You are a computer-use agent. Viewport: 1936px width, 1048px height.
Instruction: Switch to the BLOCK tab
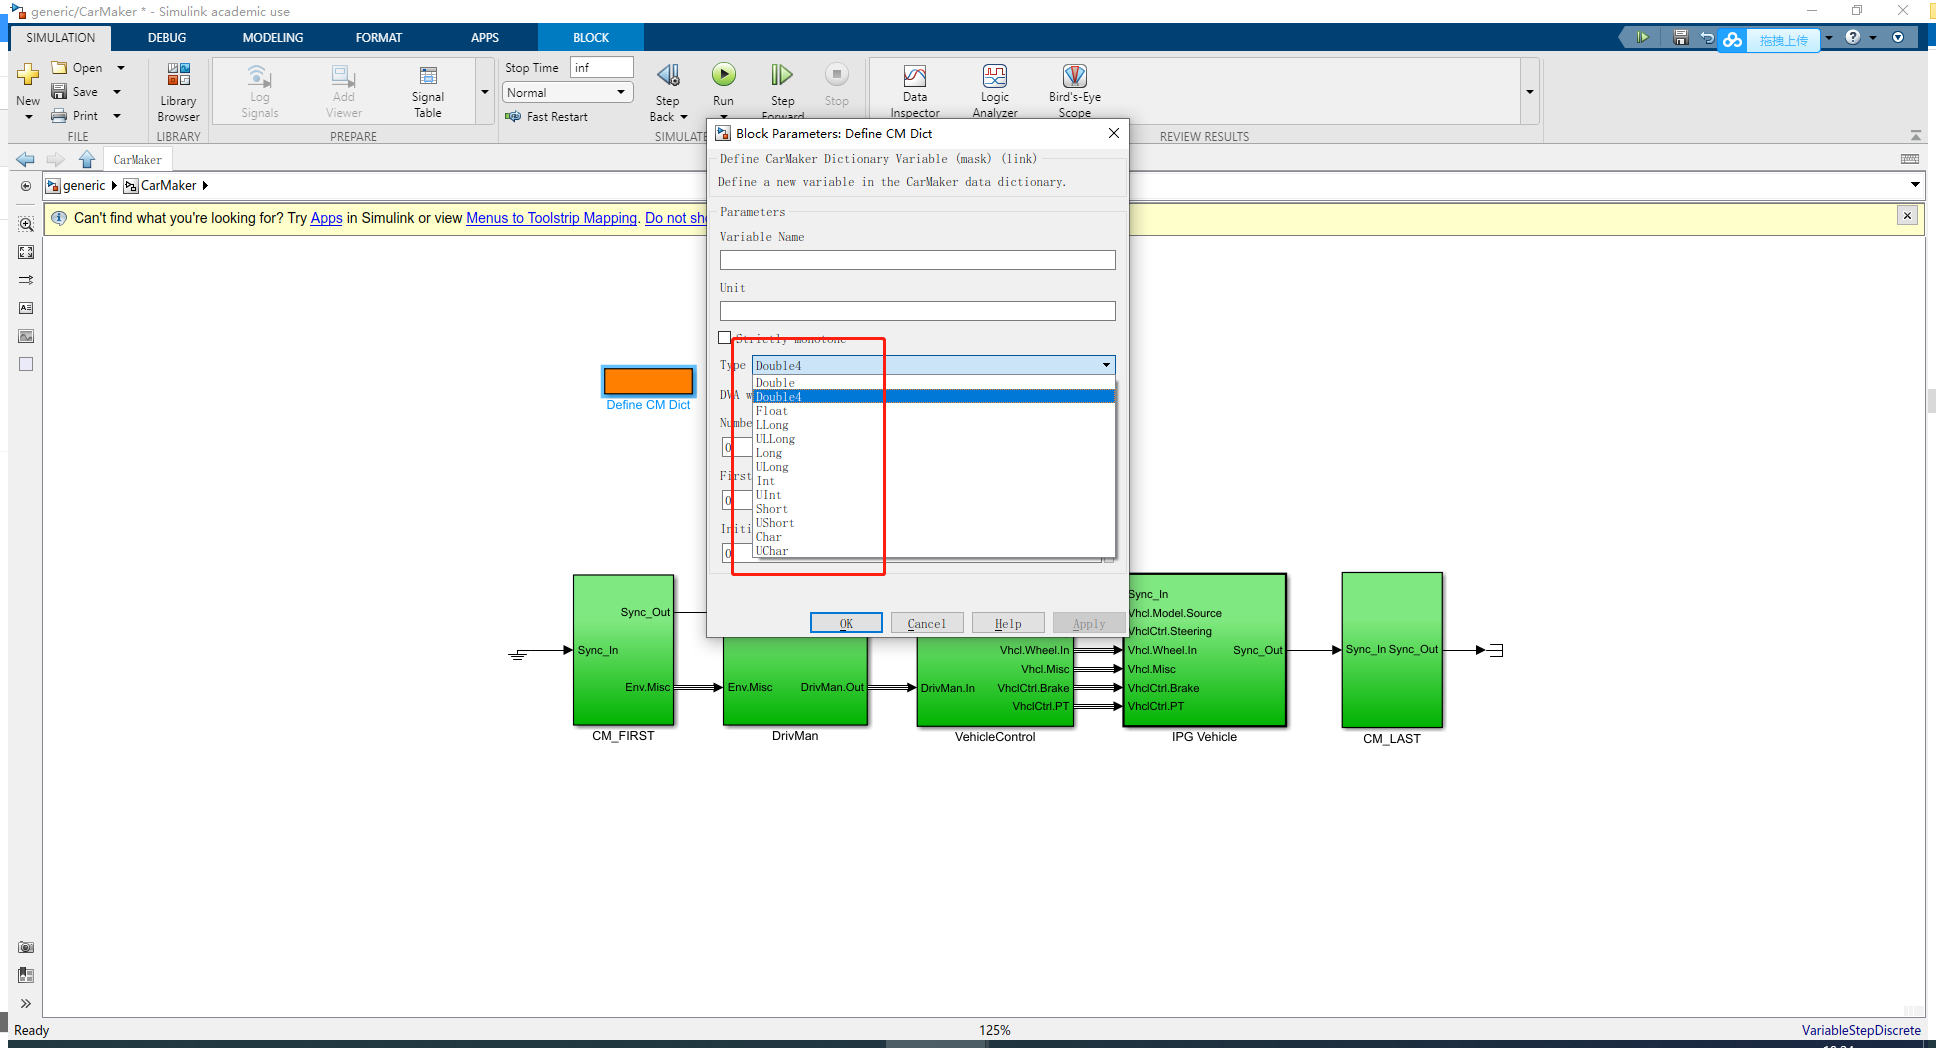(591, 38)
